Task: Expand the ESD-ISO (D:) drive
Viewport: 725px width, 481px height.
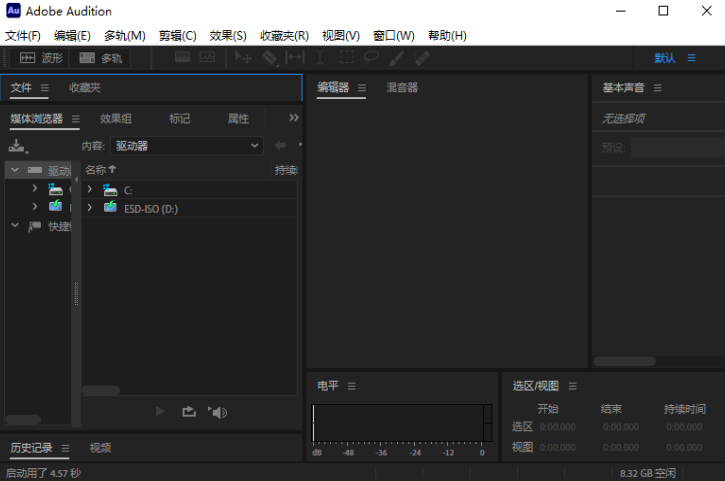Action: (90, 208)
